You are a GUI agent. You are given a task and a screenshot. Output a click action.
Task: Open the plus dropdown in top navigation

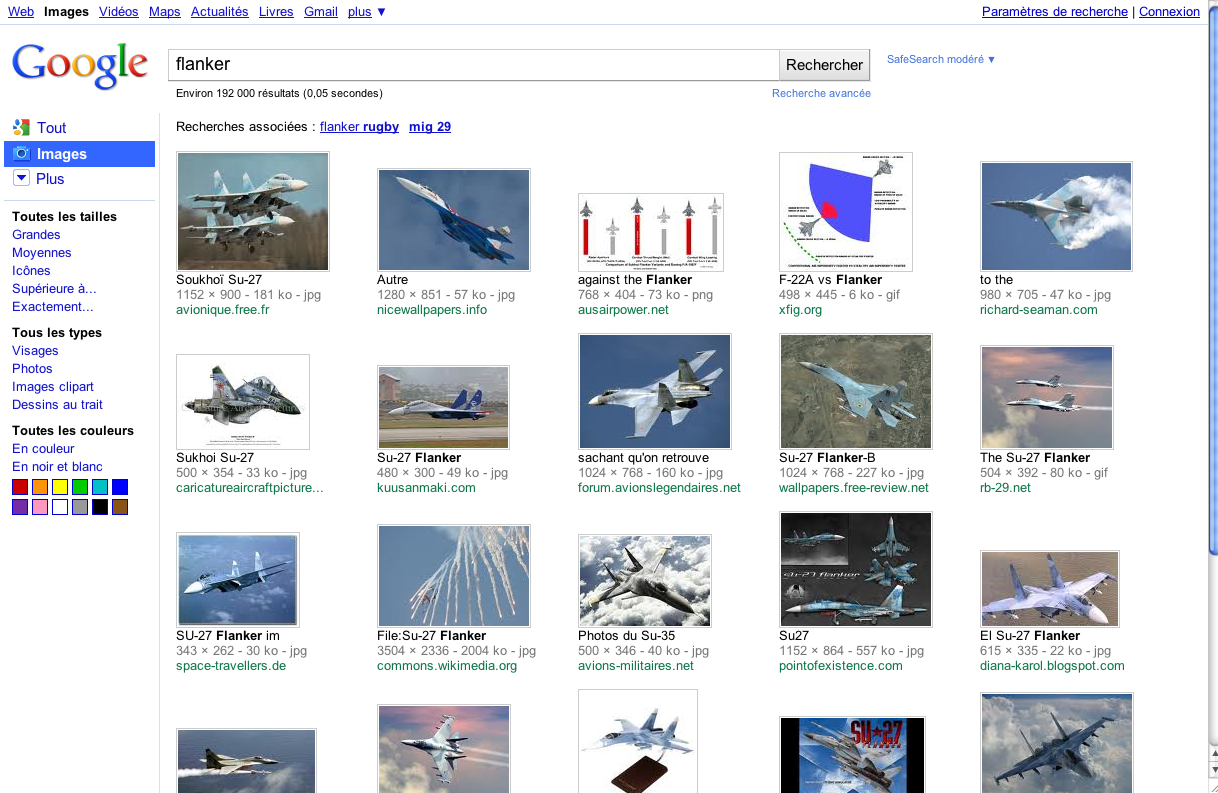tap(367, 12)
